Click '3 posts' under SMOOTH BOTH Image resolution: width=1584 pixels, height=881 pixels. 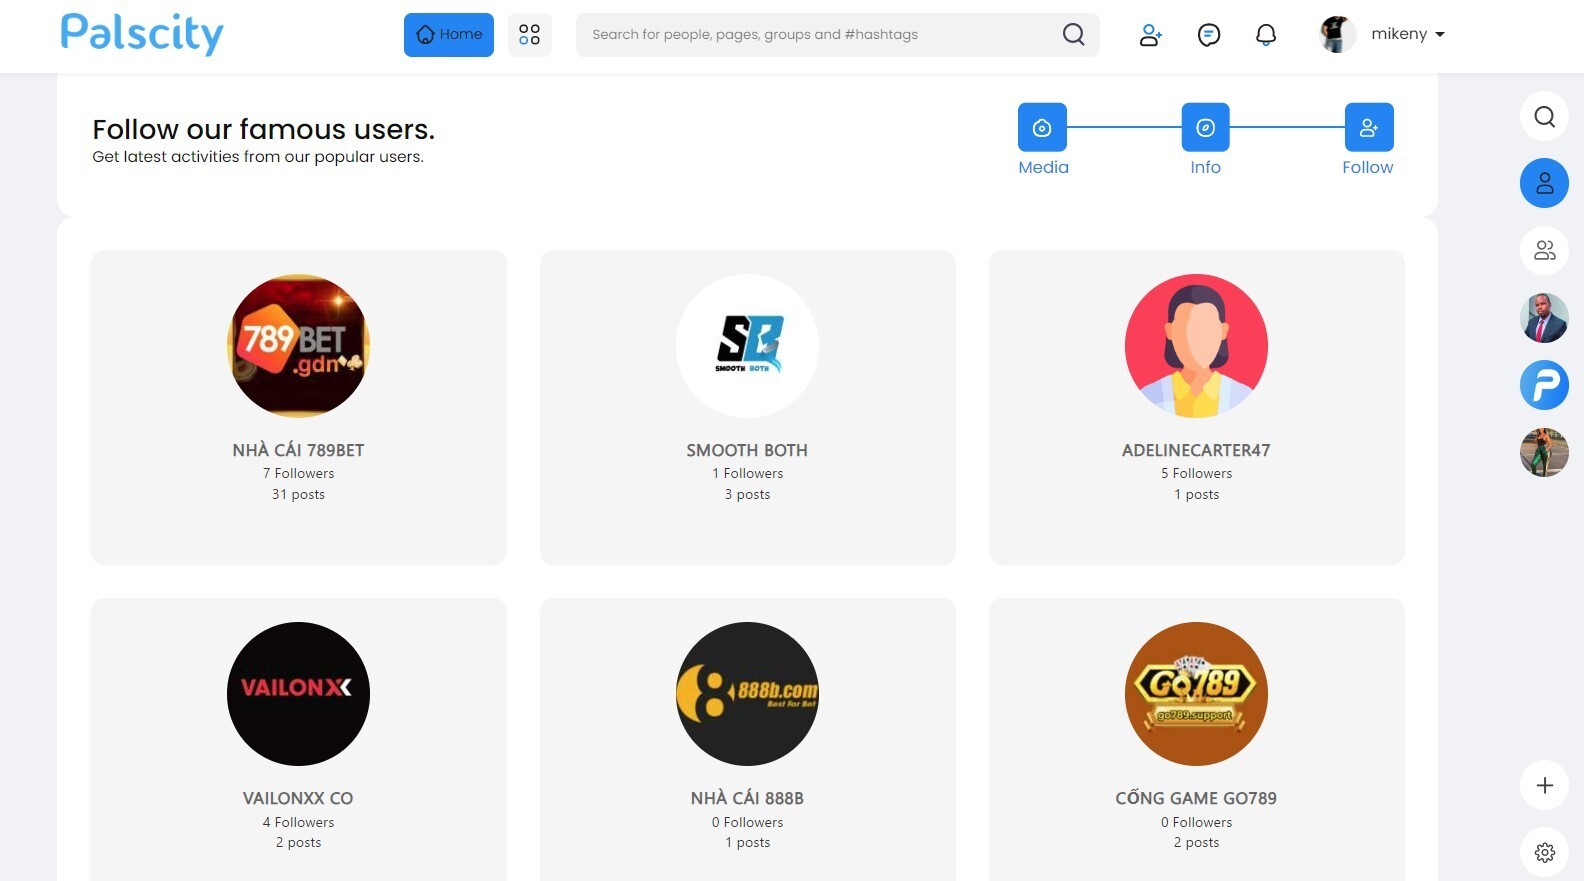747,494
